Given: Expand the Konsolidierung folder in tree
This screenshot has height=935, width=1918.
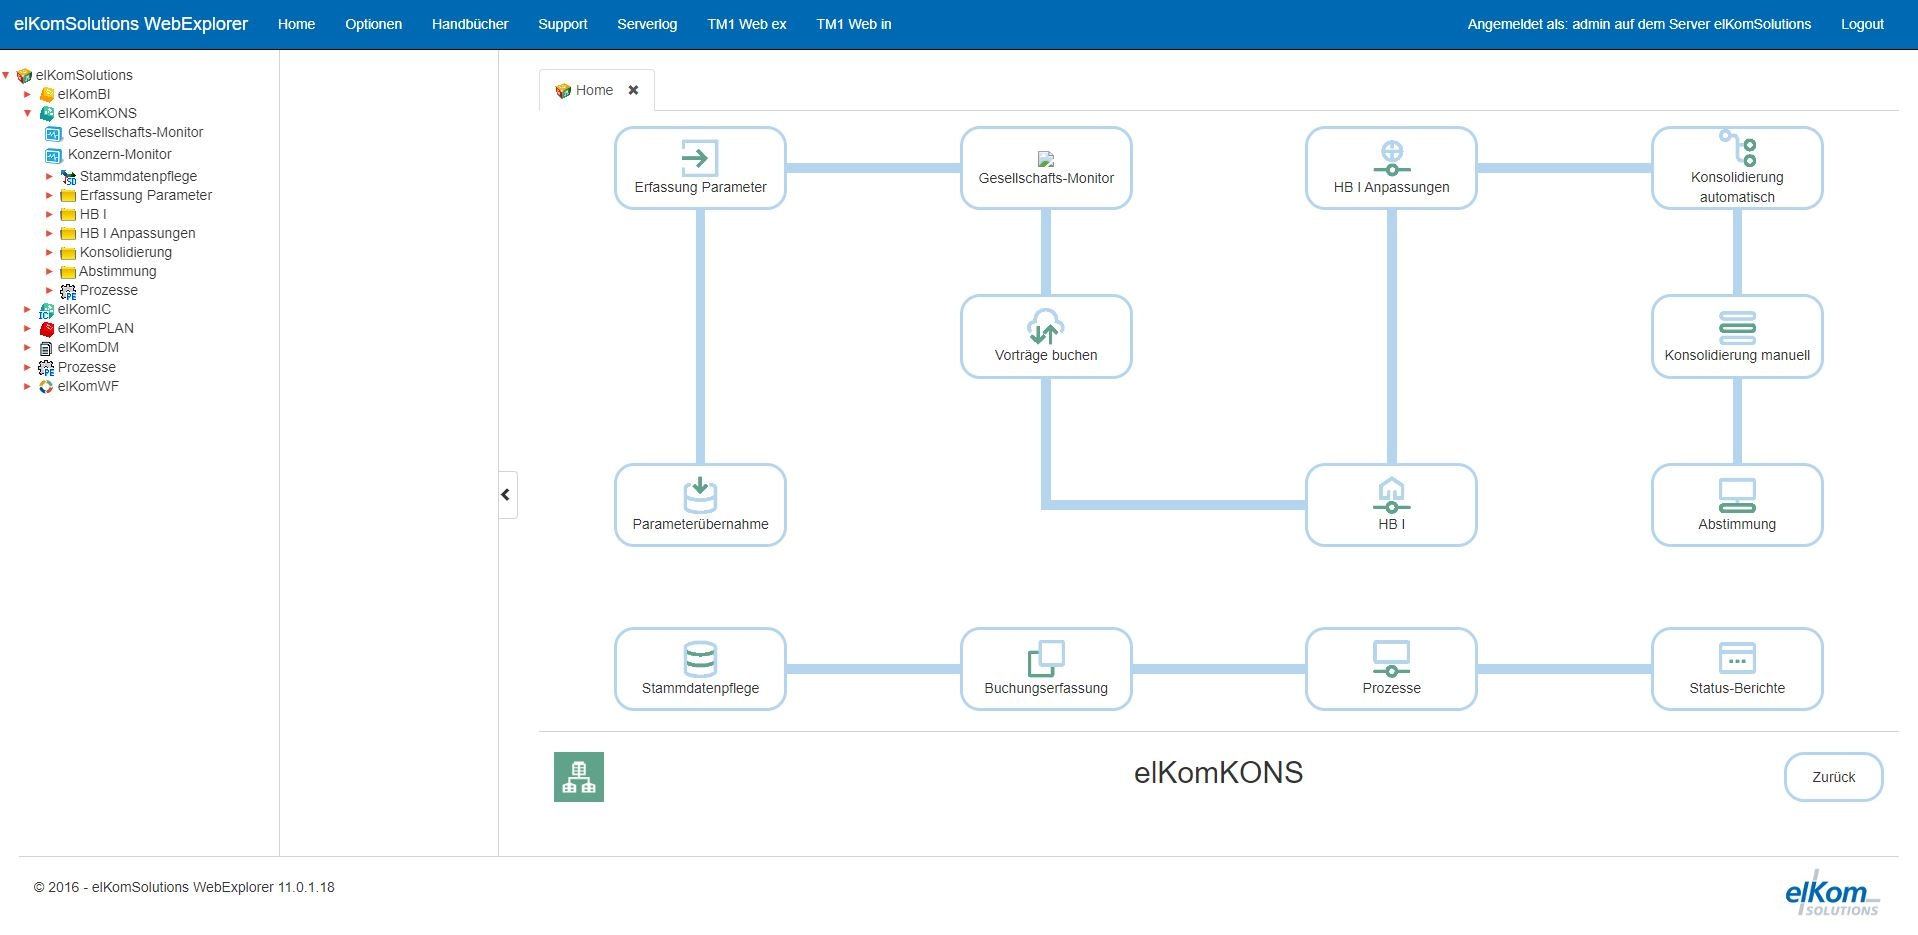Looking at the screenshot, I should [49, 252].
